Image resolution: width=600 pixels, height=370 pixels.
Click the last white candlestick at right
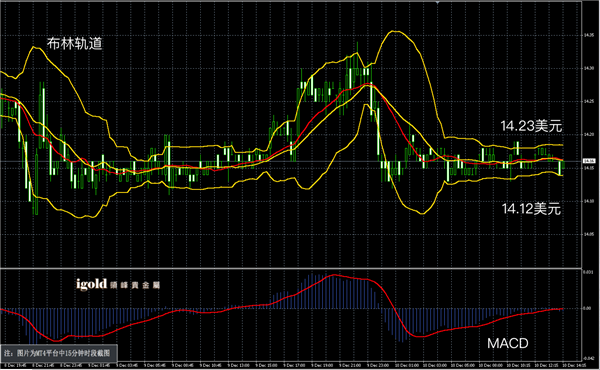pos(559,168)
